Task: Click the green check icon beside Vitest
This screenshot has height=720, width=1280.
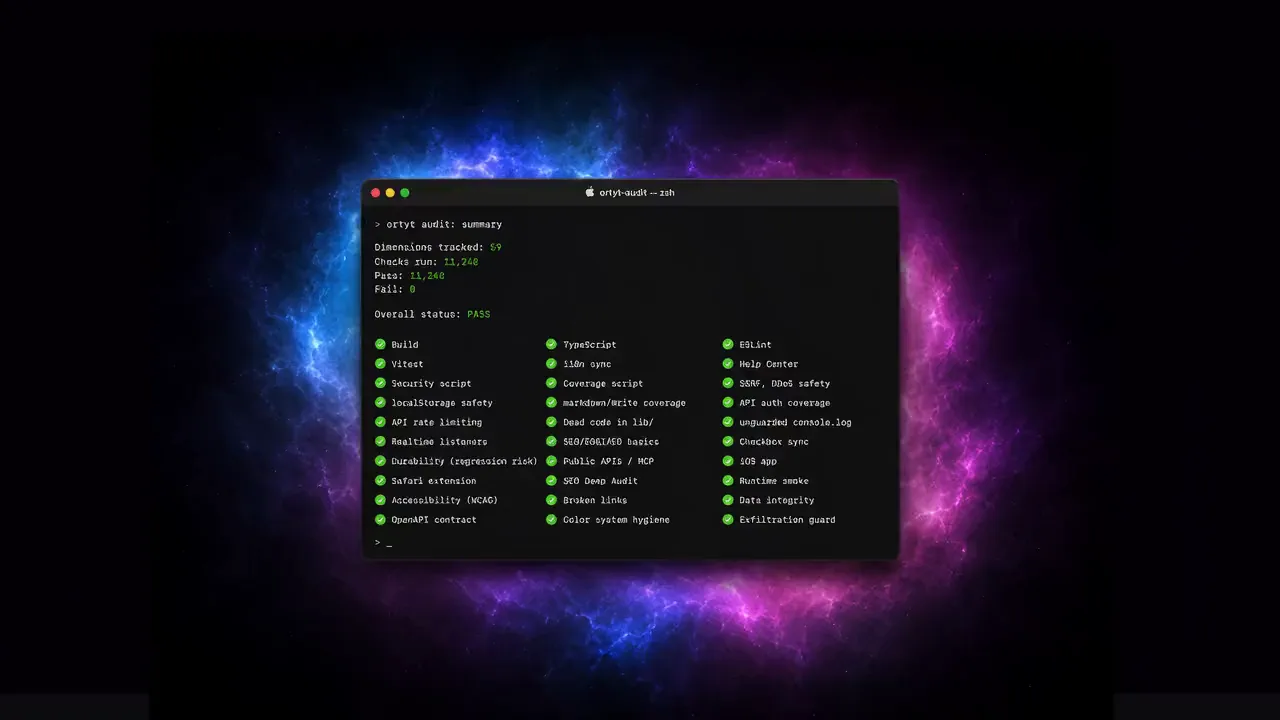Action: point(380,364)
